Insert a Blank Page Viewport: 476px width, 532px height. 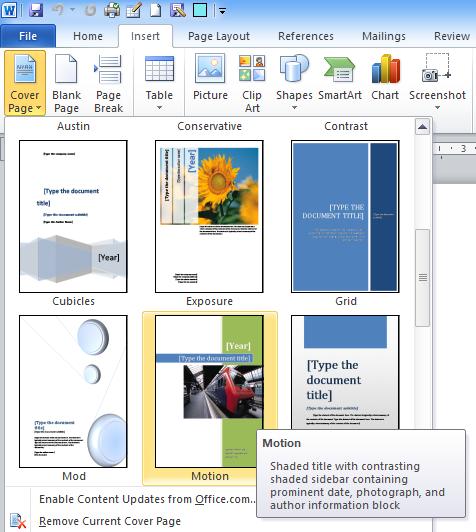coord(66,83)
